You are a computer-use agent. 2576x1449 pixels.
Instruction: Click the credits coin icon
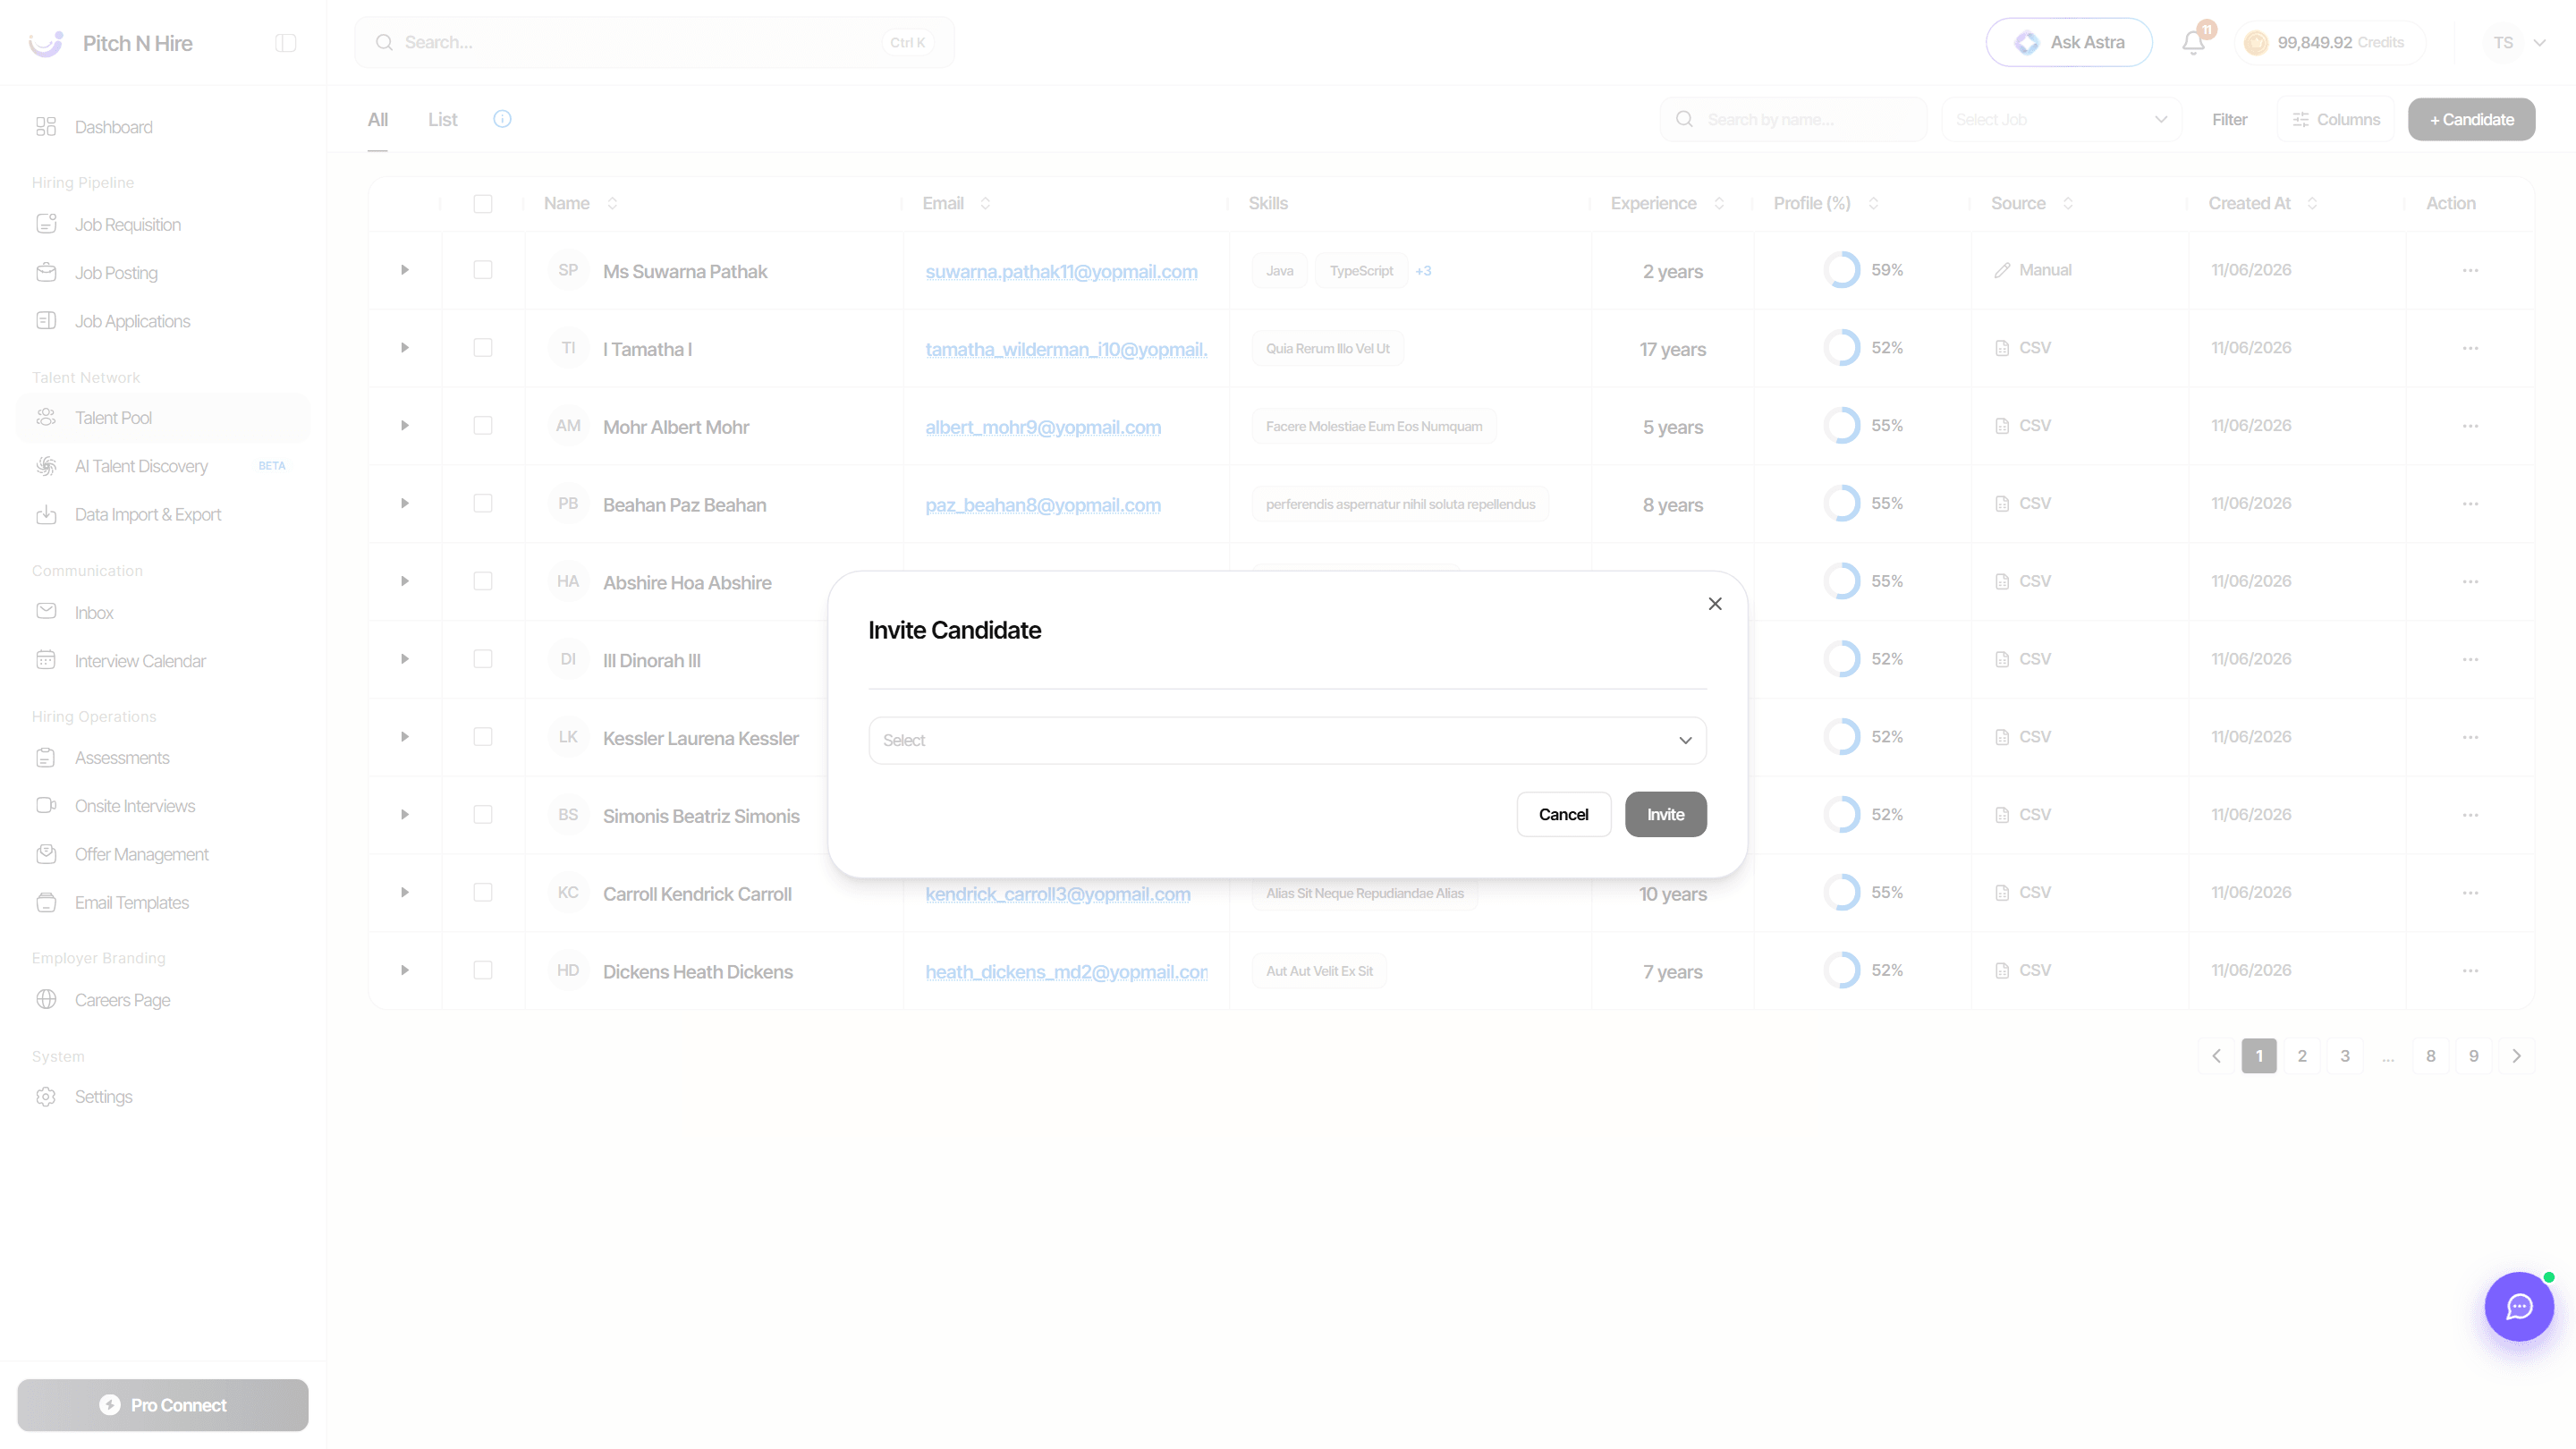point(2256,42)
